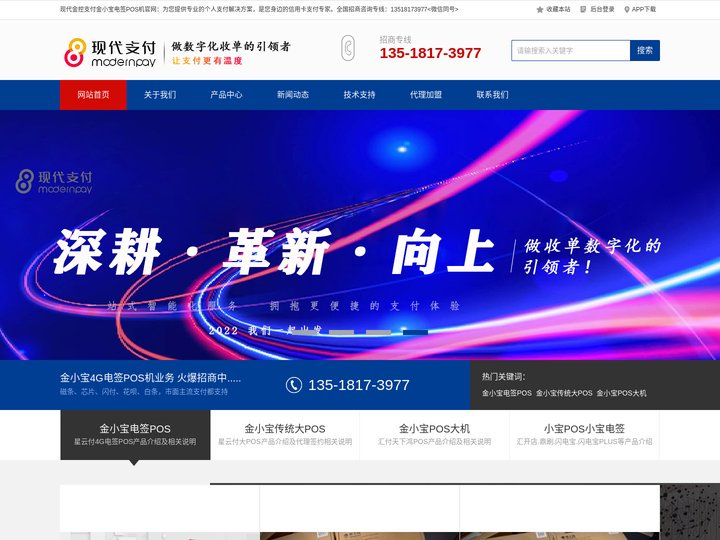The width and height of the screenshot is (720, 540).
Task: Open 代理加盟 in navigation bar
Action: 426,95
